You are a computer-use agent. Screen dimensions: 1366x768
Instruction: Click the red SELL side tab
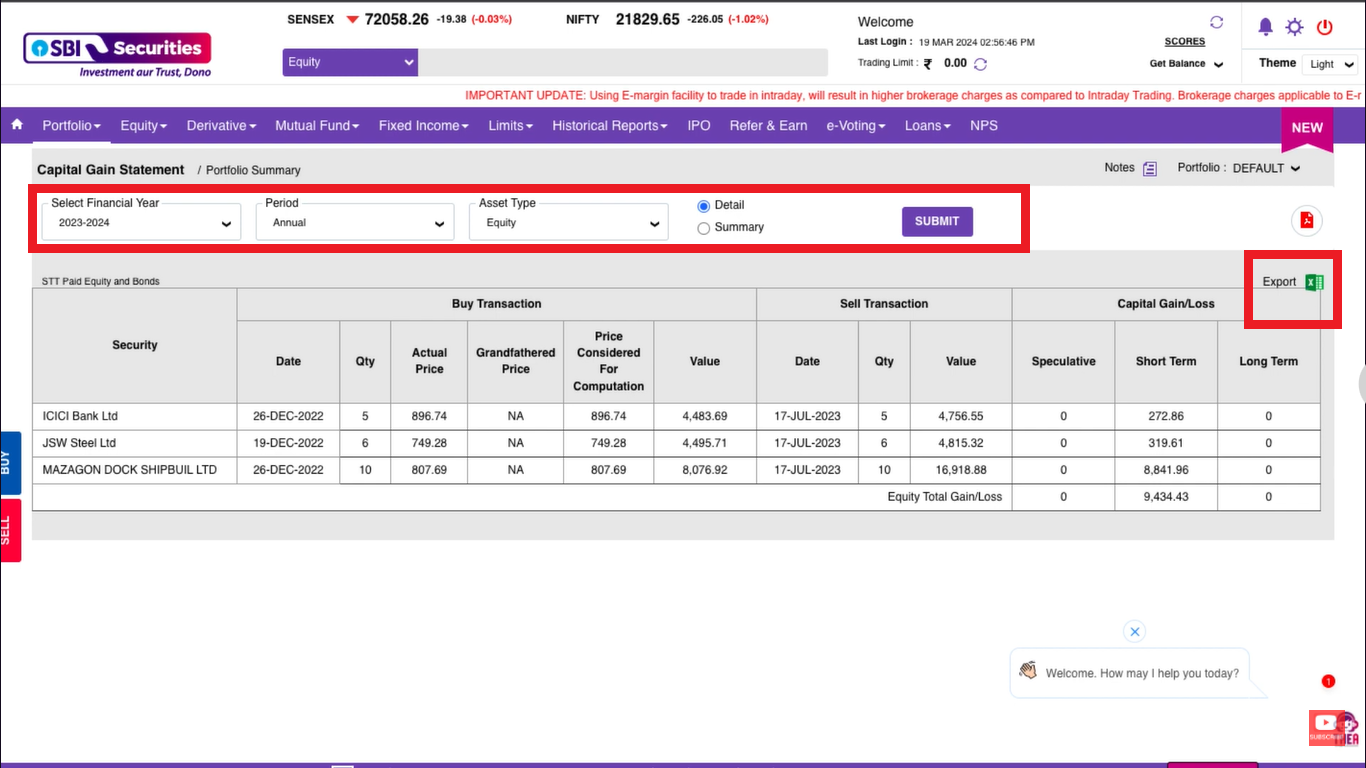tap(10, 530)
